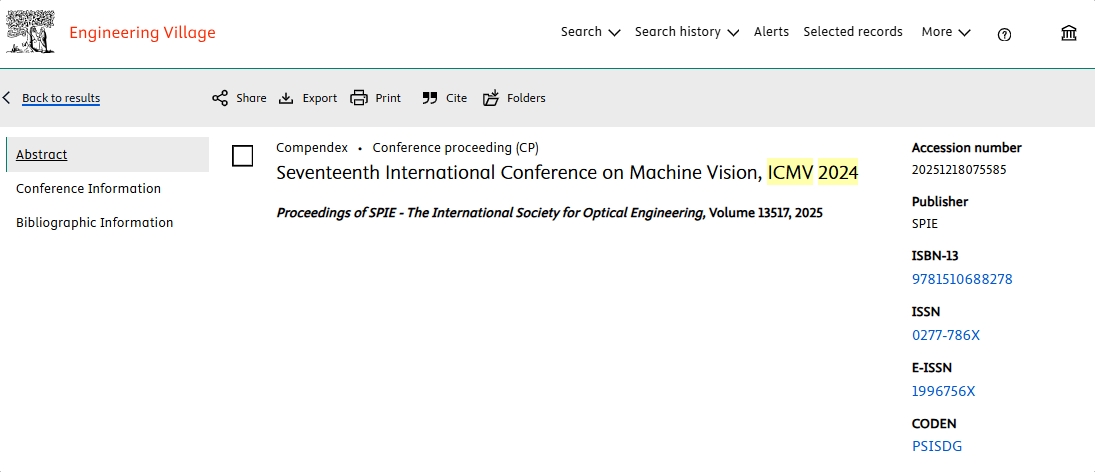
Task: Click the Share label
Action: (x=251, y=98)
